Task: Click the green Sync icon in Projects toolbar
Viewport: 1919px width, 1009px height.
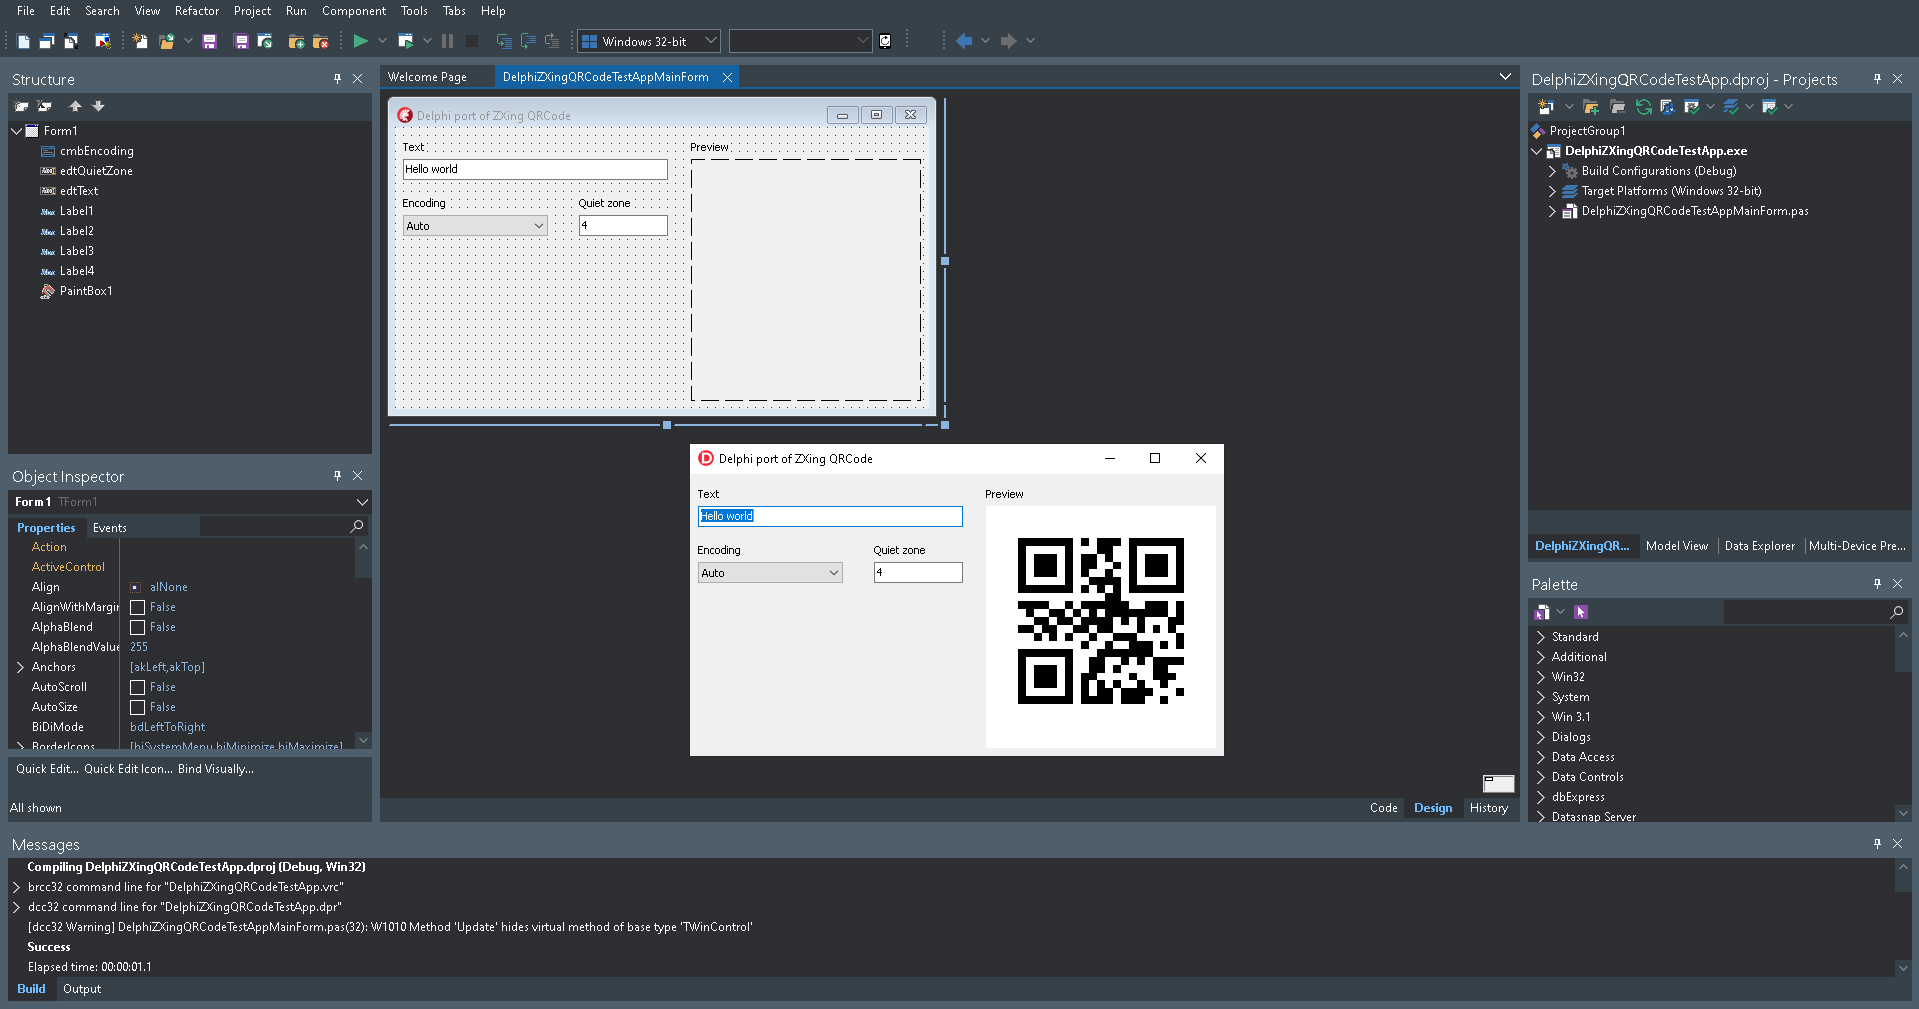Action: [1643, 107]
